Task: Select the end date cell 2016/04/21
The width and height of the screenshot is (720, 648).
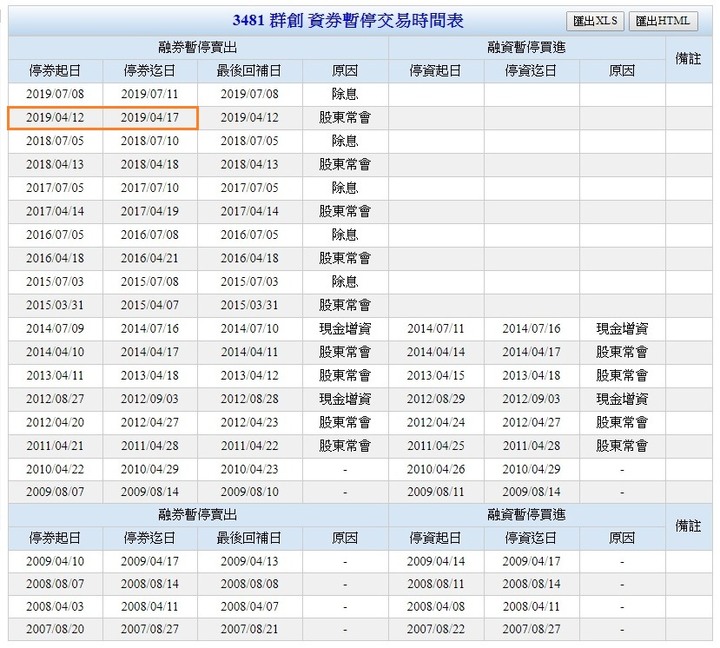Action: [150, 258]
